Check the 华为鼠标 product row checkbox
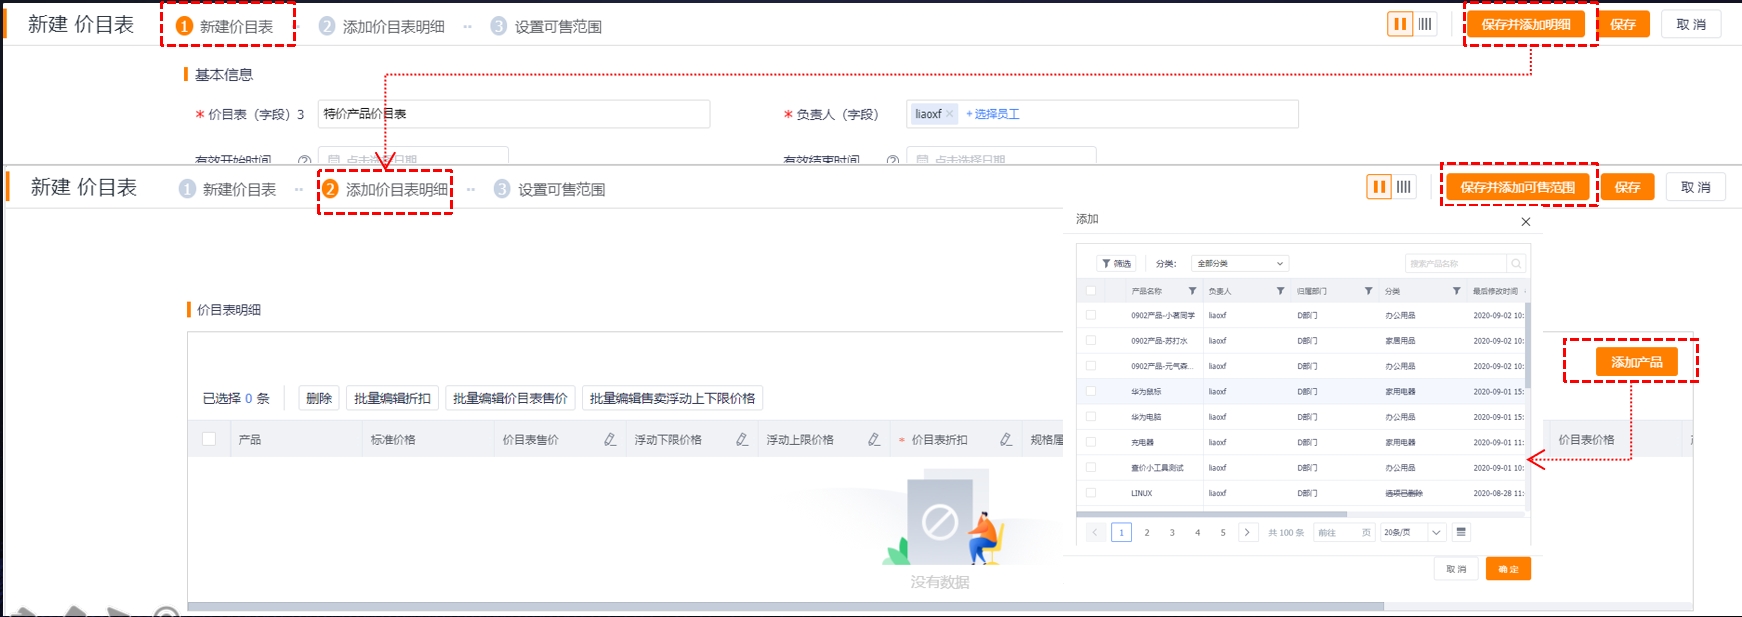This screenshot has height=617, width=1742. coord(1091,392)
